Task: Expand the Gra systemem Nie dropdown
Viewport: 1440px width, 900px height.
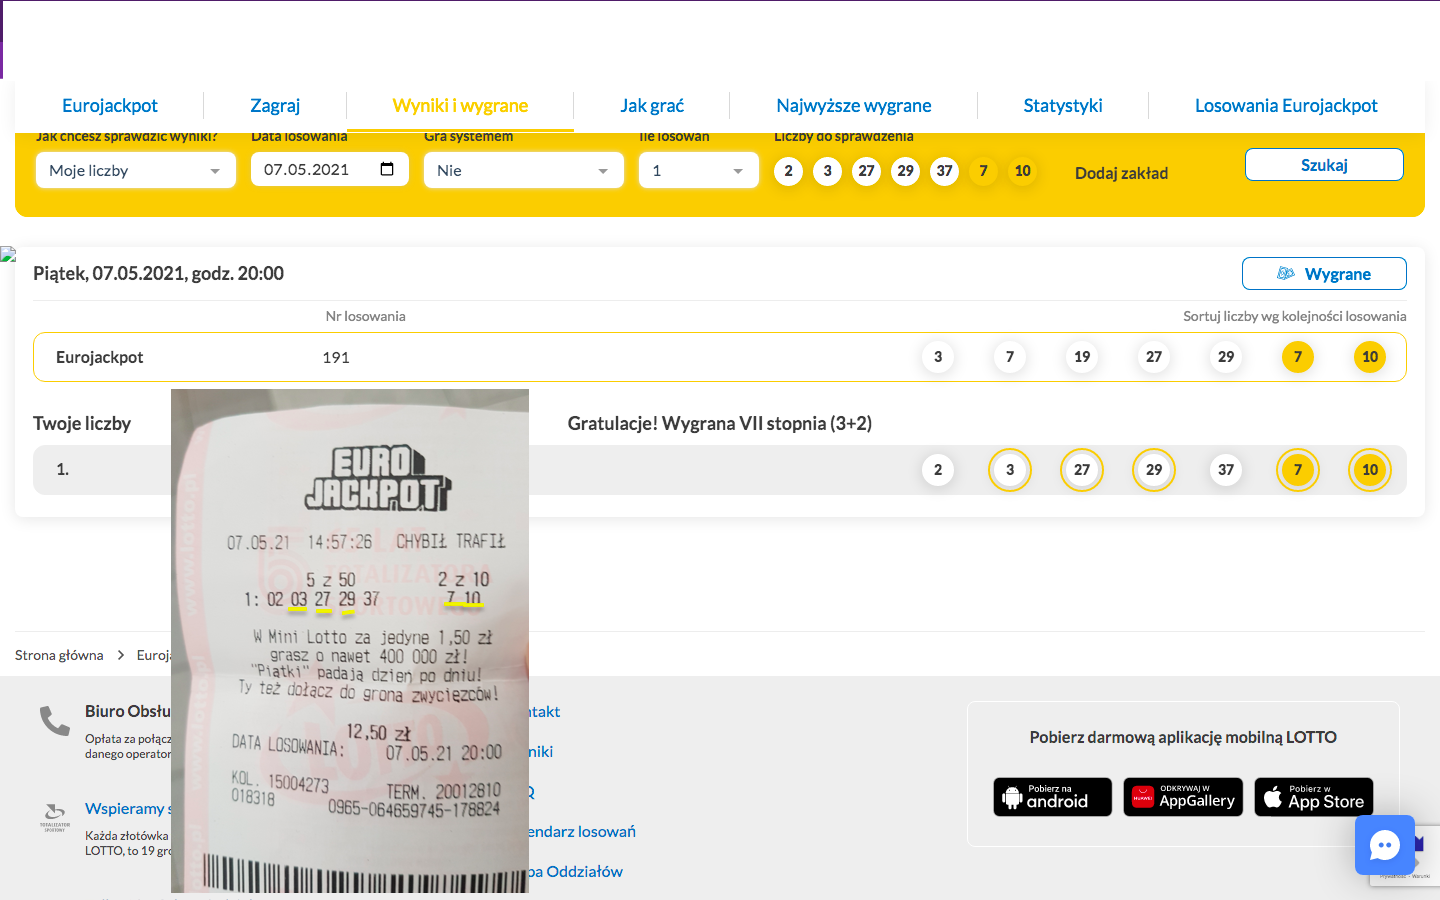Action: pyautogui.click(x=524, y=170)
